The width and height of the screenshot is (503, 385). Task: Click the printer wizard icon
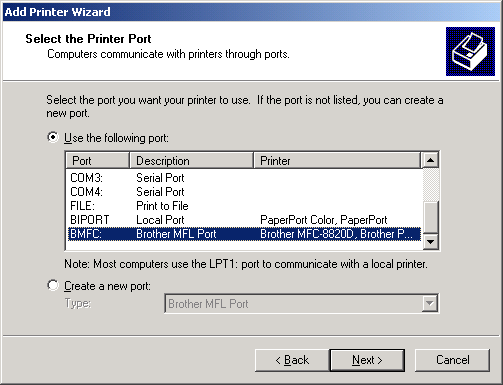point(470,51)
